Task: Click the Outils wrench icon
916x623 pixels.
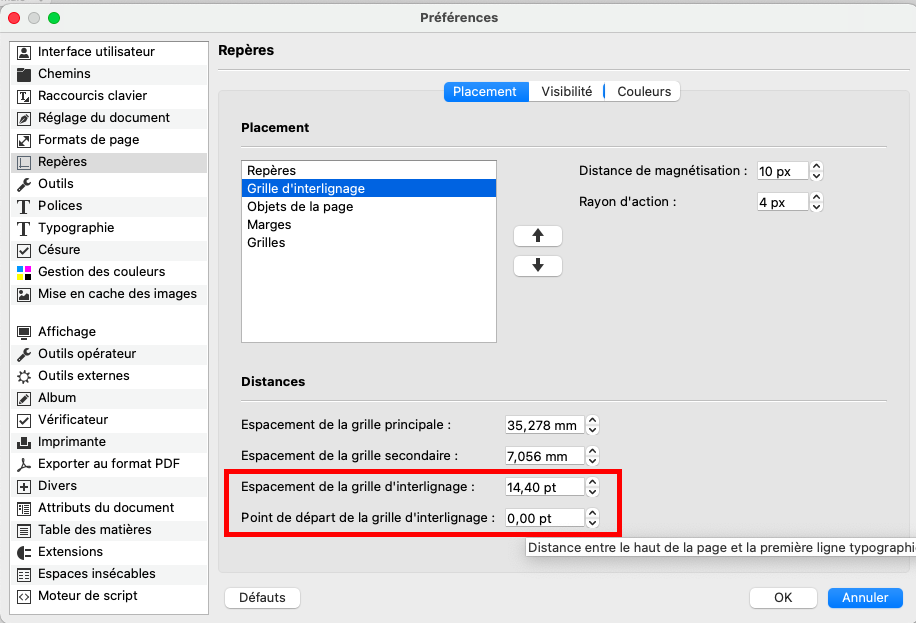Action: 25,184
